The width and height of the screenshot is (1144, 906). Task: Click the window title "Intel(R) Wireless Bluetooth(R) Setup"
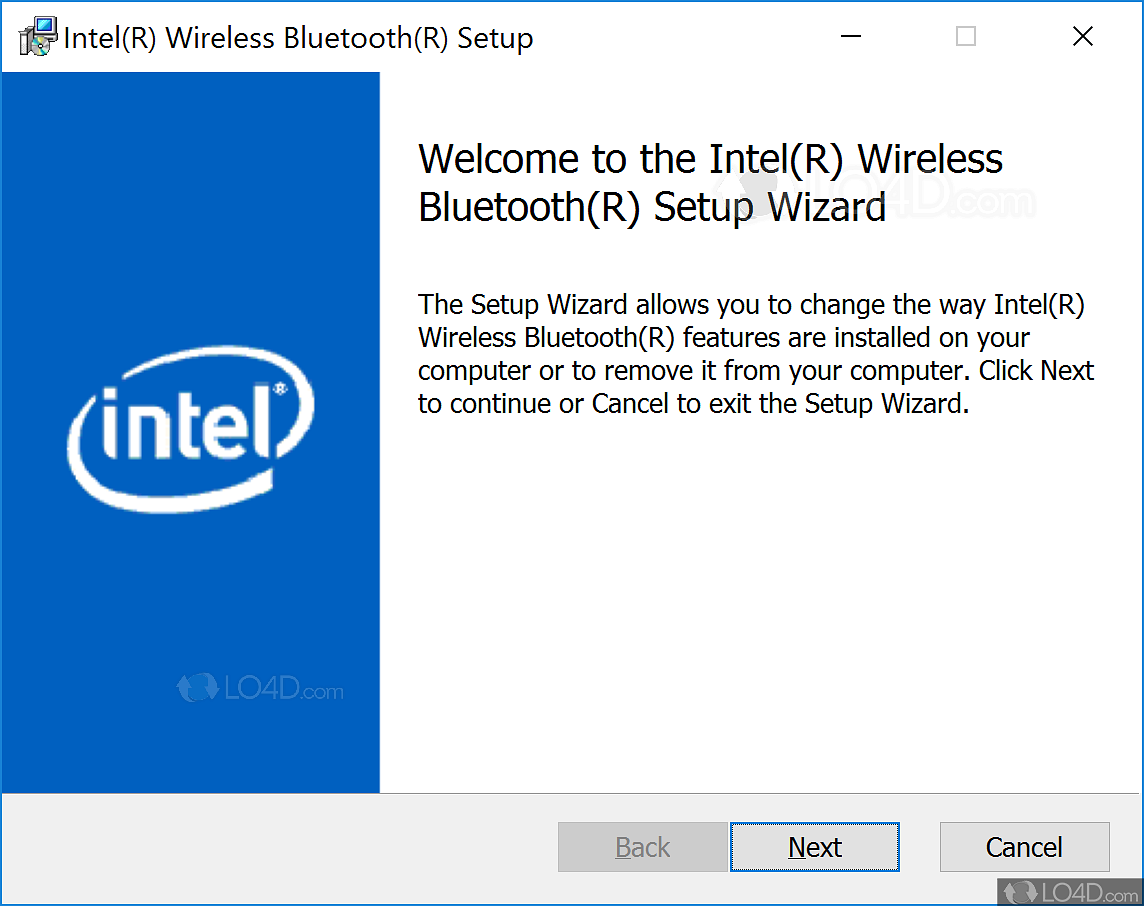(298, 39)
